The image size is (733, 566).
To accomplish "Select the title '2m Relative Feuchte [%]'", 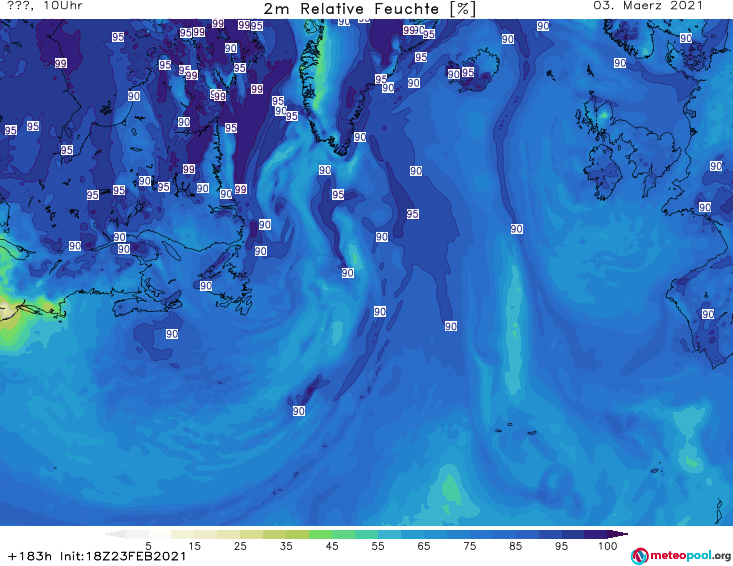I will (369, 9).
